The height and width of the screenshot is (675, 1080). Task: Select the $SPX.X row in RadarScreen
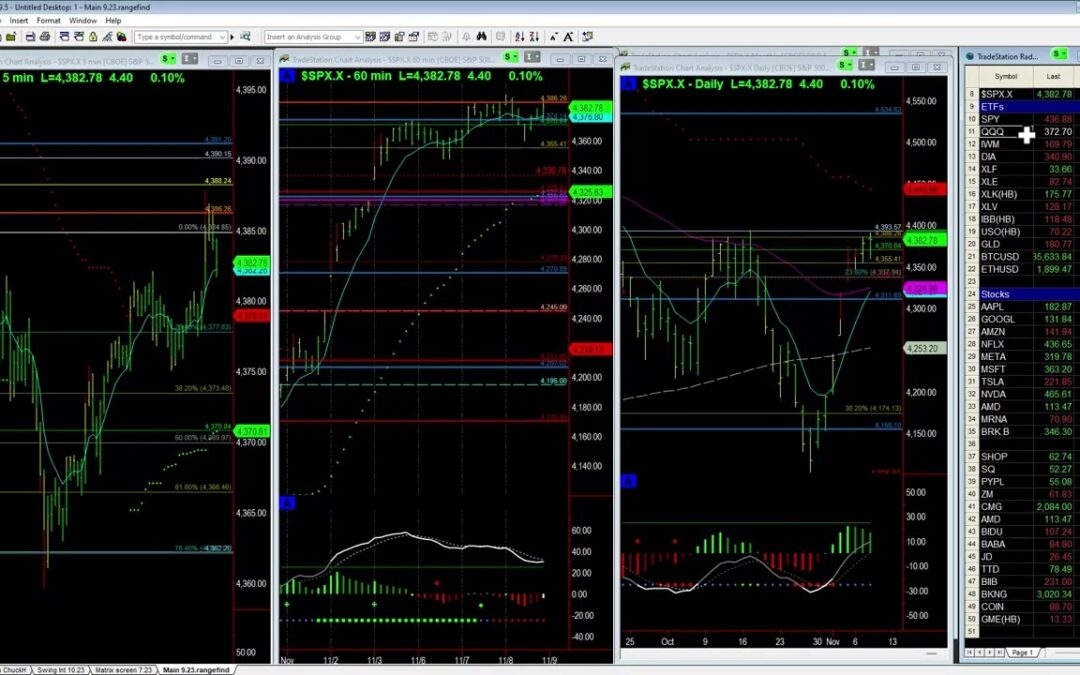pos(1022,94)
